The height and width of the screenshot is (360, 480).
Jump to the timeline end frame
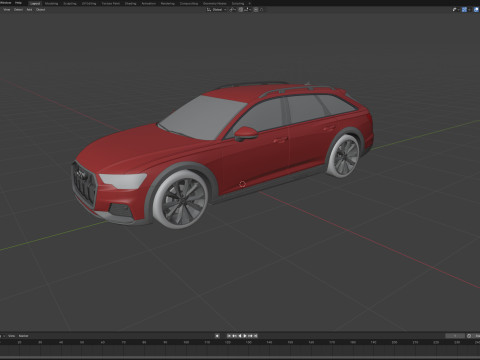[256, 336]
